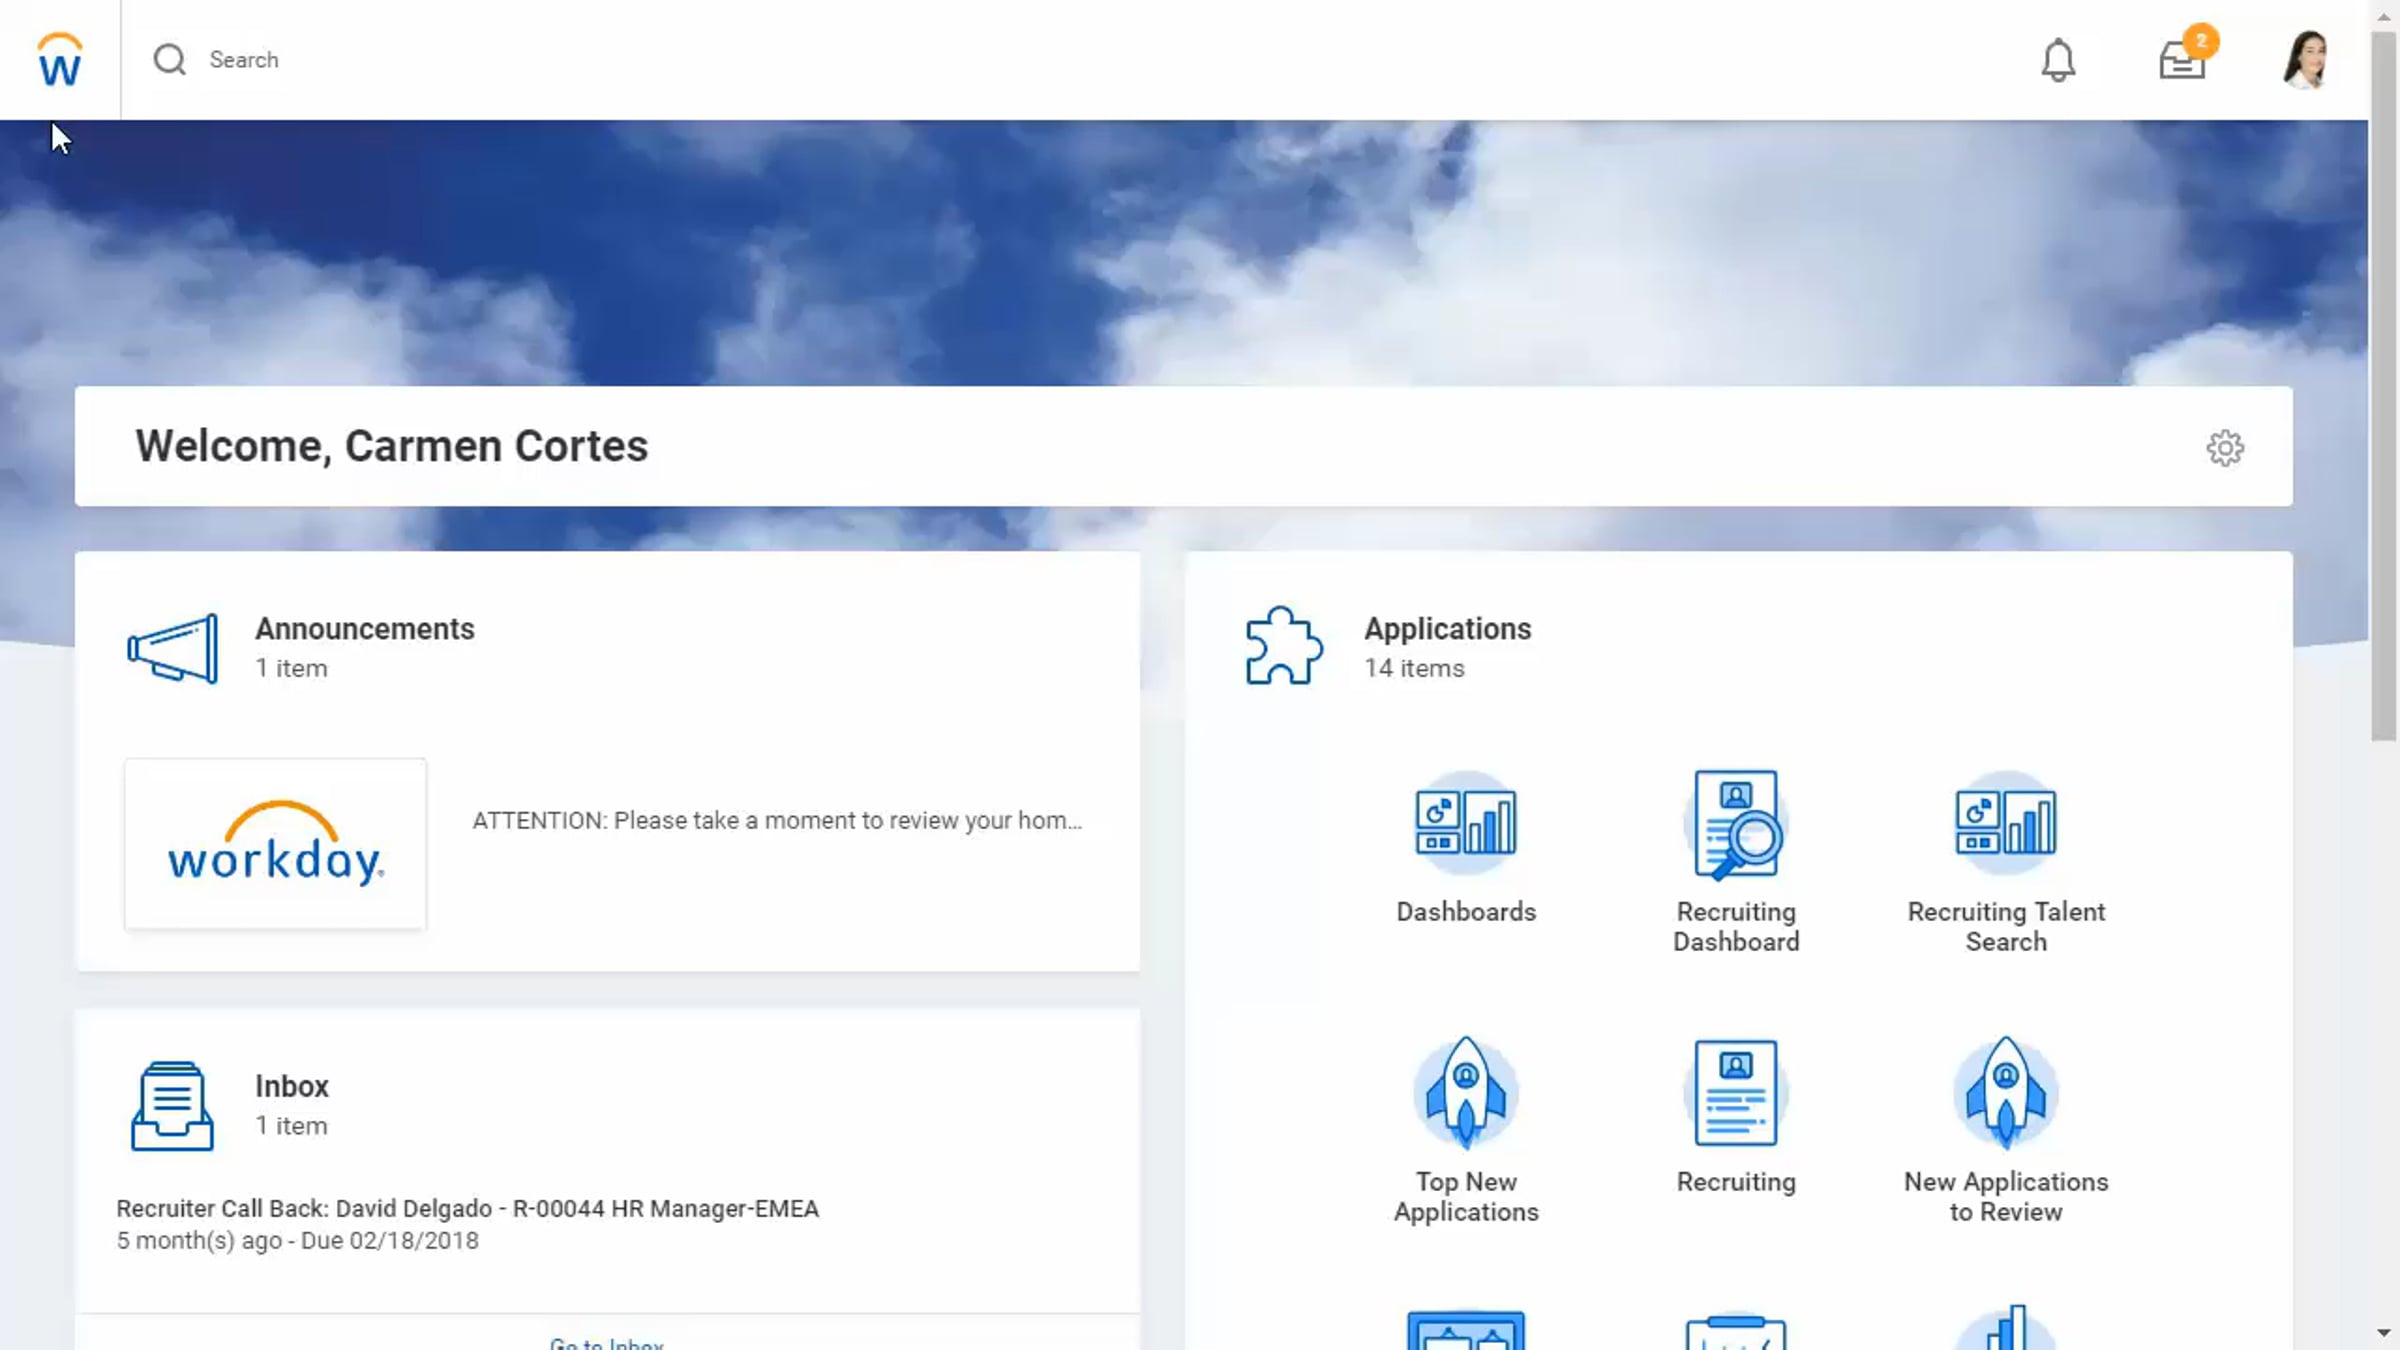This screenshot has height=1350, width=2400.
Task: Open Carmen Cortes profile avatar menu
Action: coord(2306,60)
